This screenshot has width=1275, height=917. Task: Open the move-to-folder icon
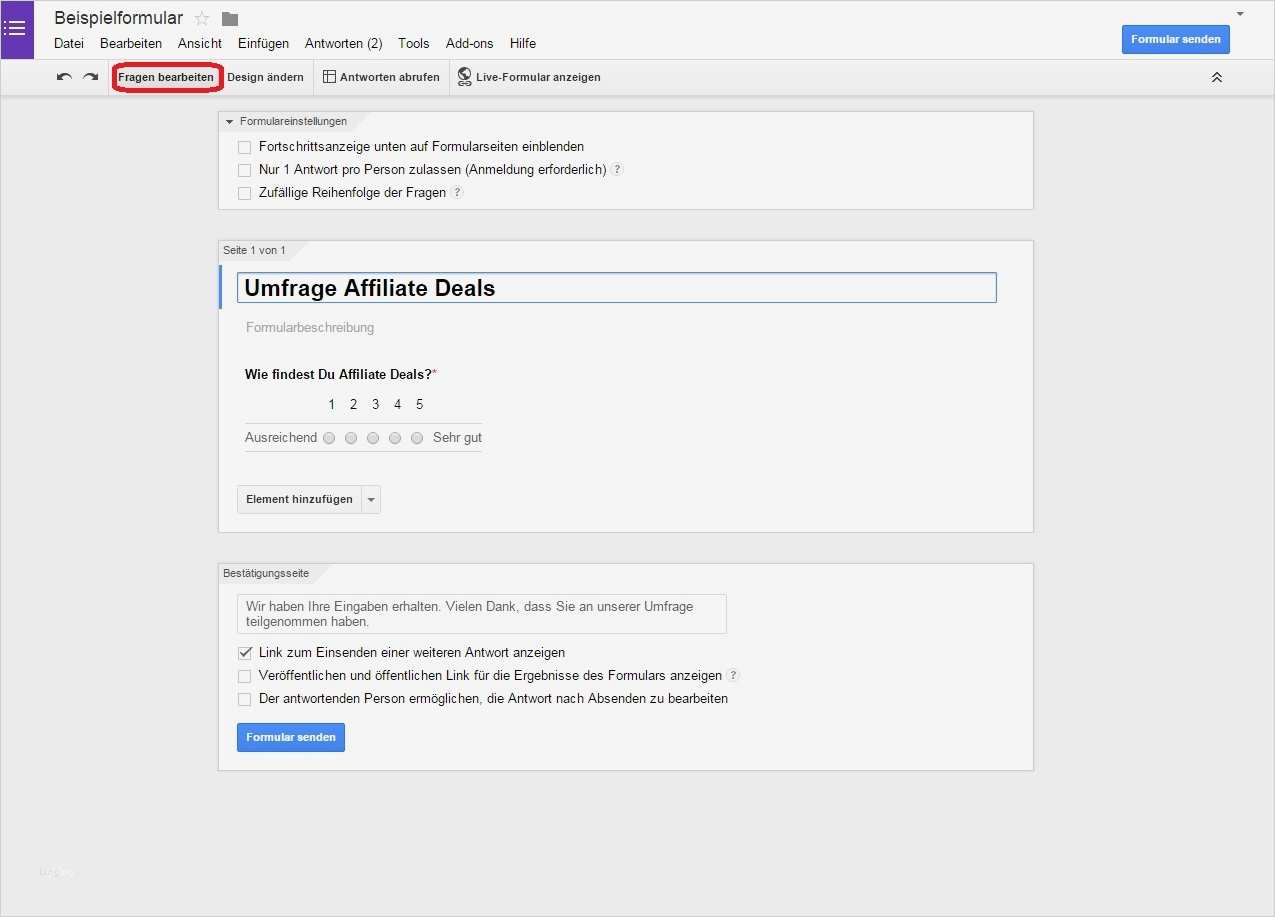(x=229, y=17)
